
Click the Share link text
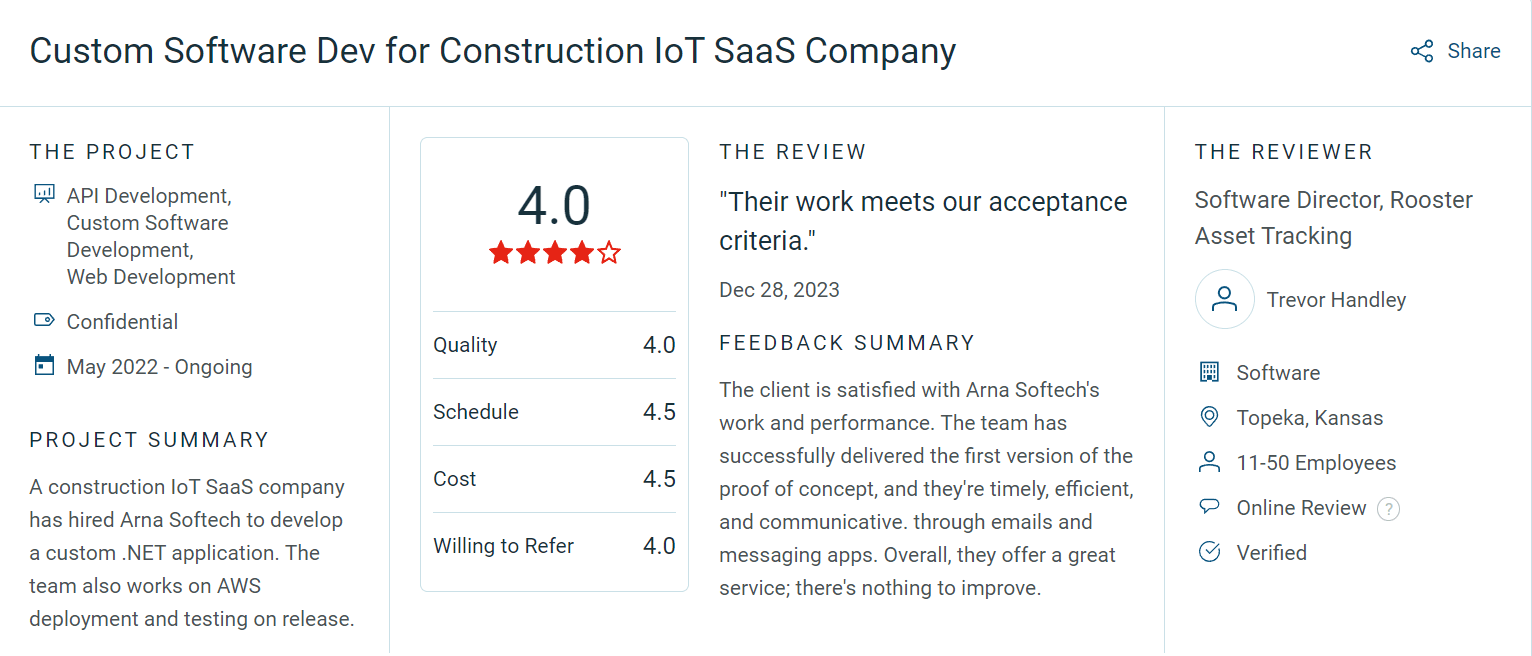(1473, 51)
